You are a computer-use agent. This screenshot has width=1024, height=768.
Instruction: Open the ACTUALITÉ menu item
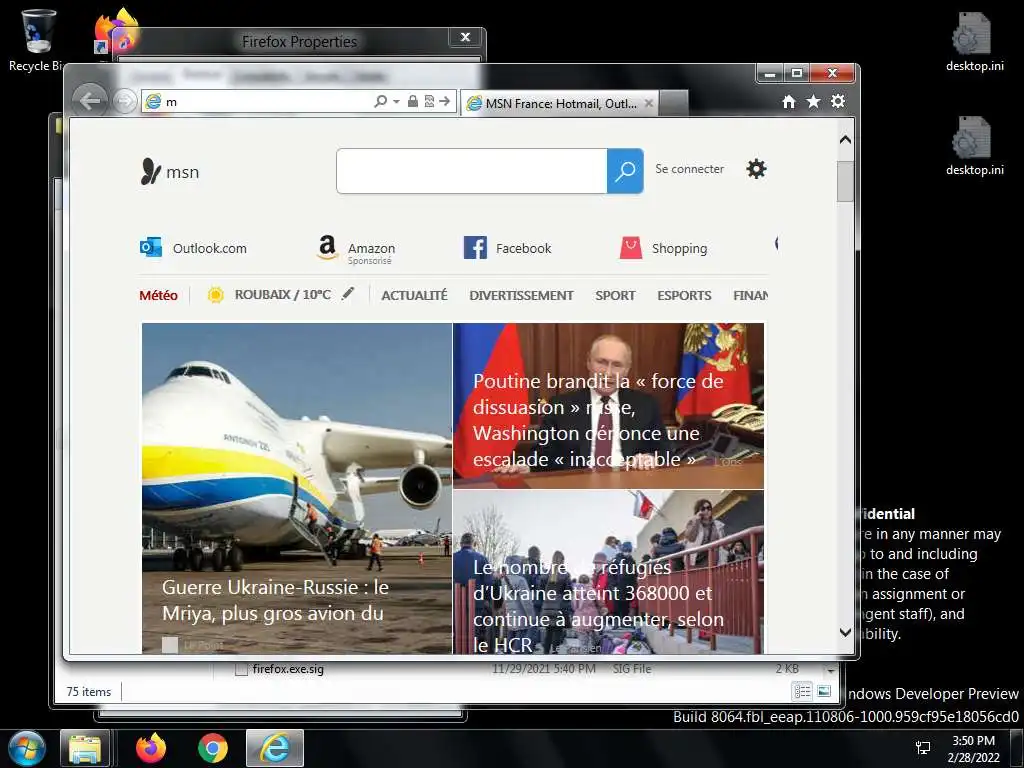(414, 295)
